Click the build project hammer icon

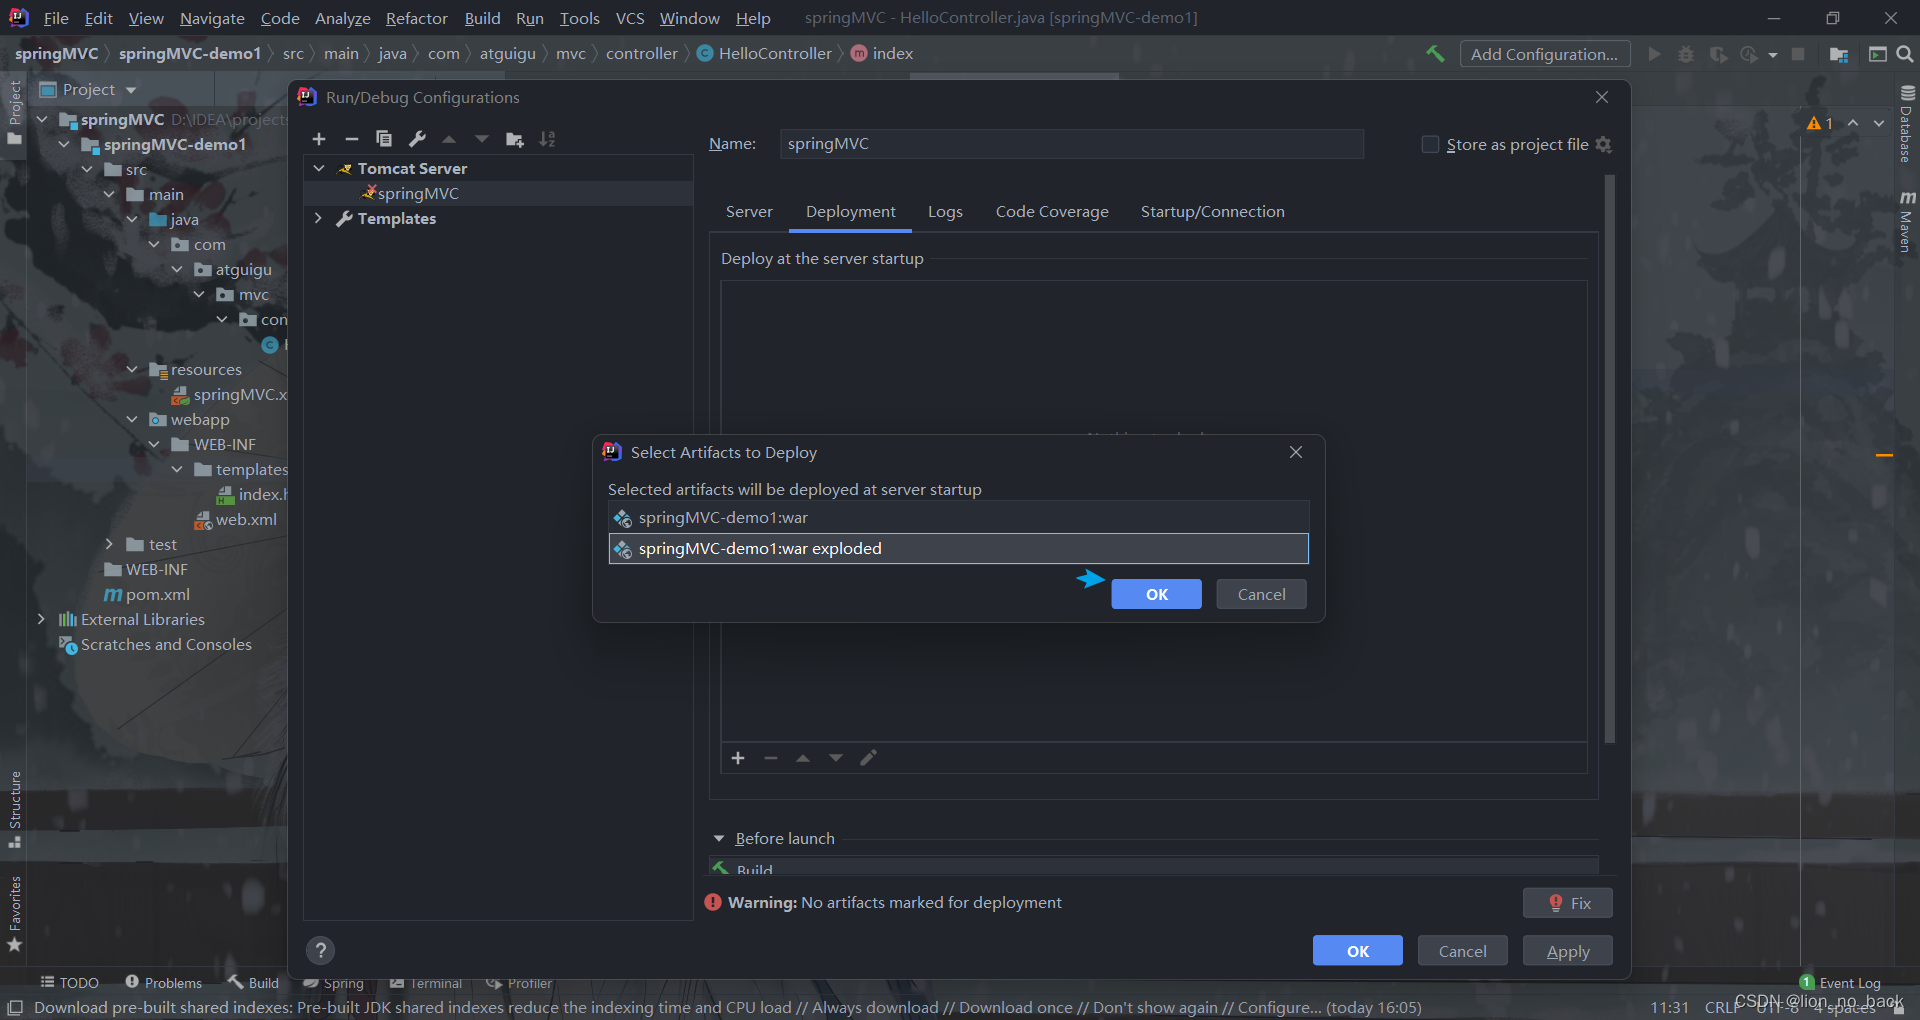click(1435, 54)
